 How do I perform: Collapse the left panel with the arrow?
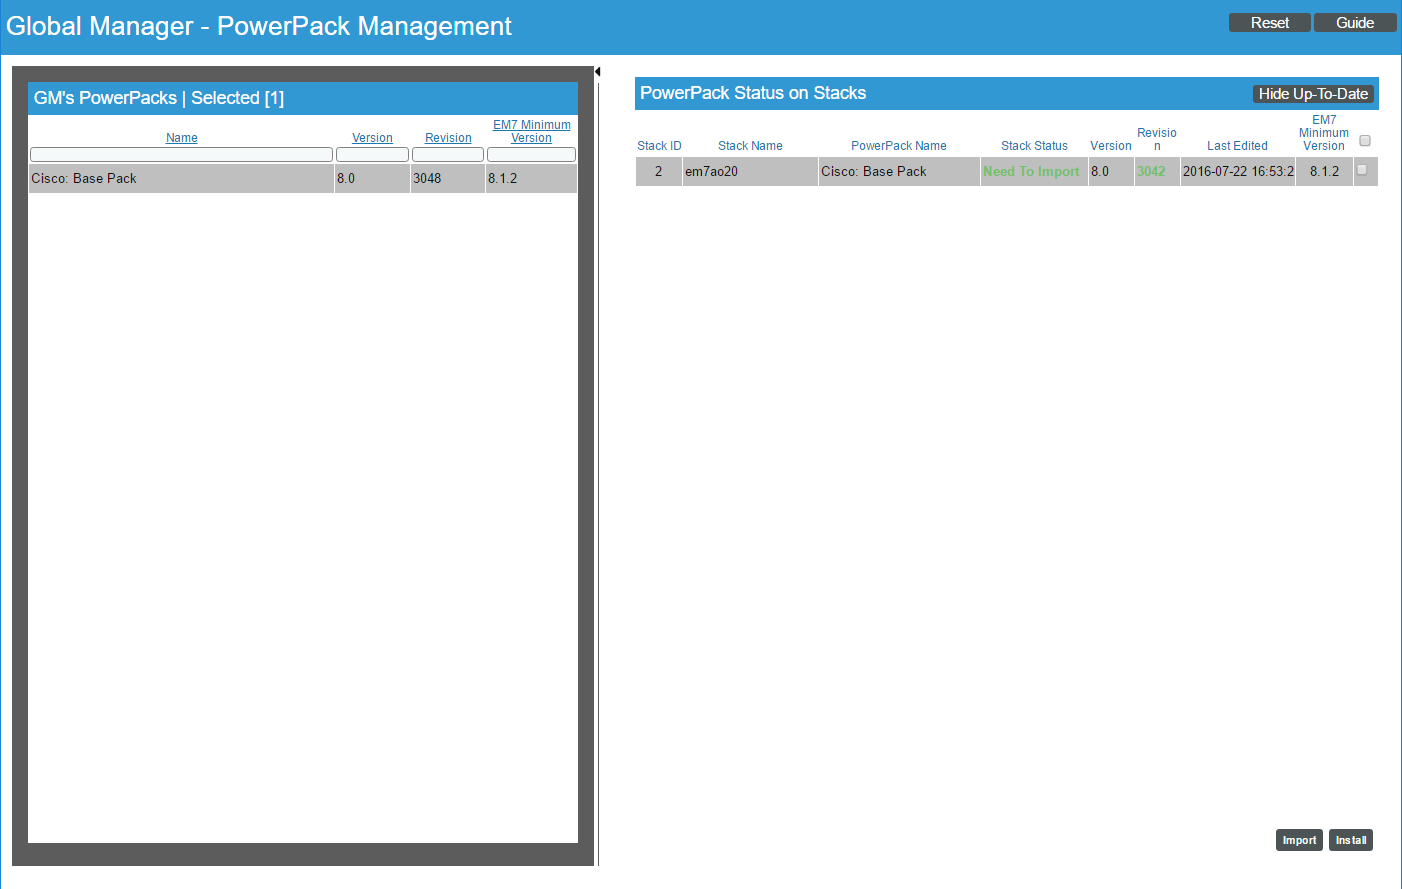click(597, 71)
